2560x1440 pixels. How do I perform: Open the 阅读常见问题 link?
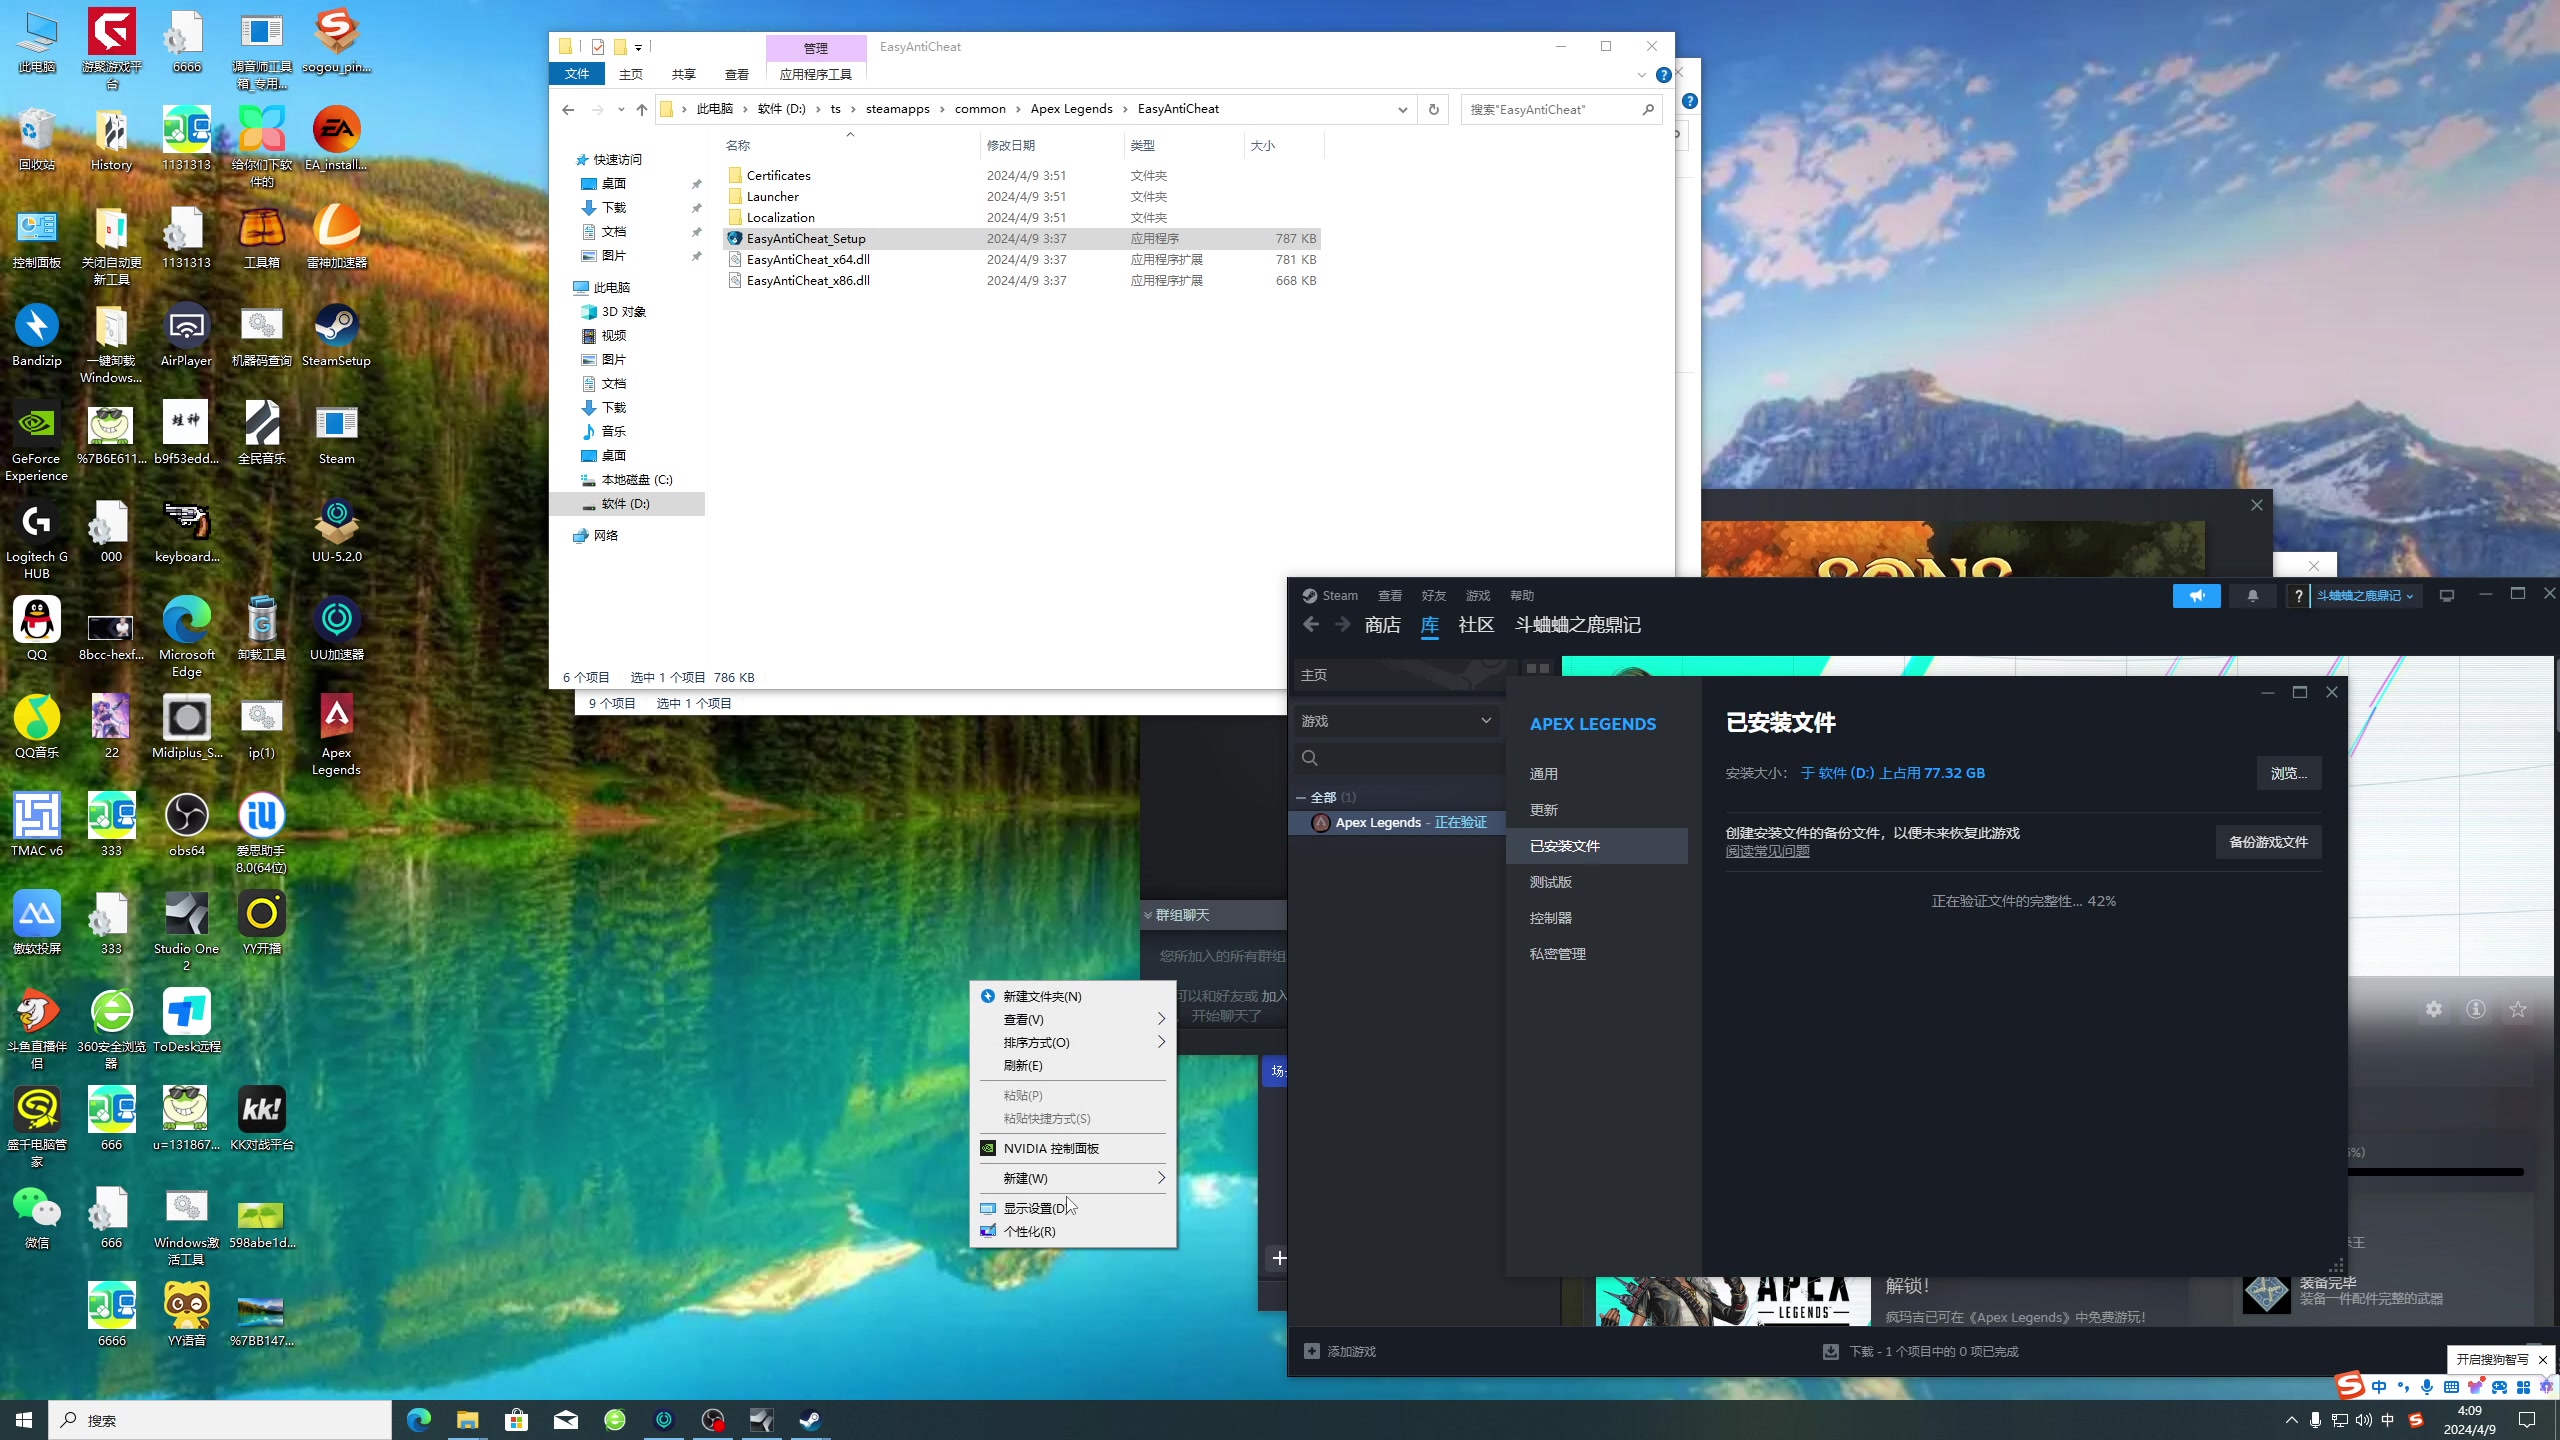coord(1767,852)
